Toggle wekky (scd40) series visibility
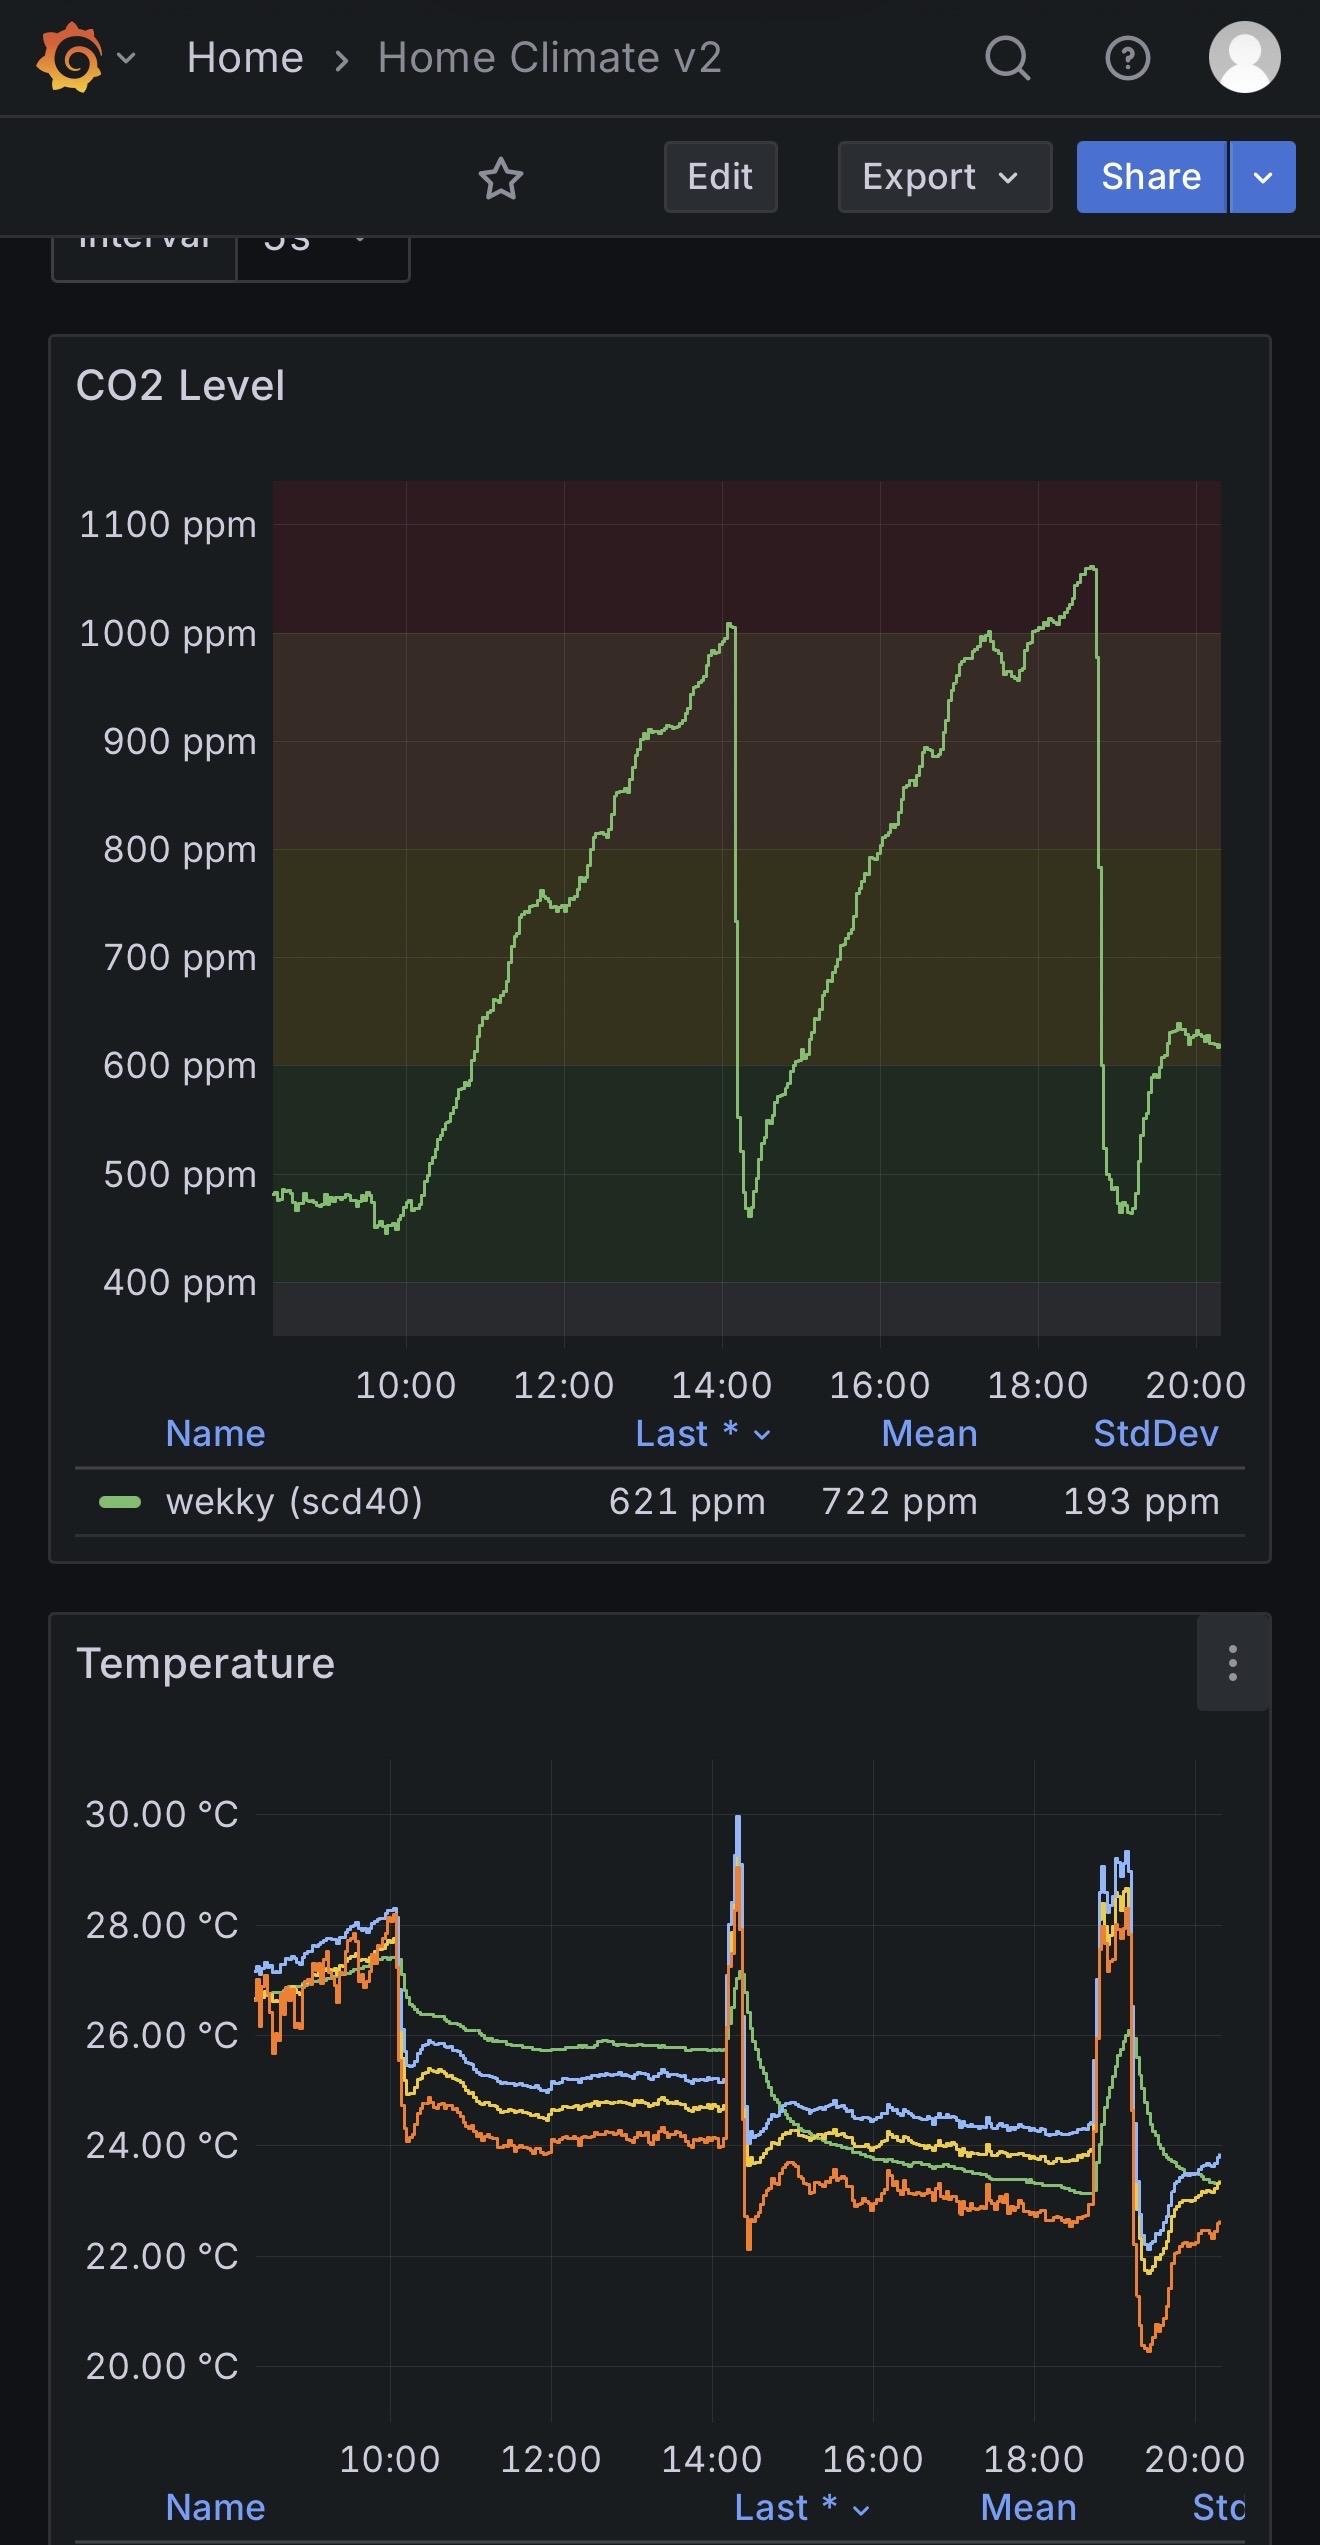The width and height of the screenshot is (1320, 2545). click(x=294, y=1502)
